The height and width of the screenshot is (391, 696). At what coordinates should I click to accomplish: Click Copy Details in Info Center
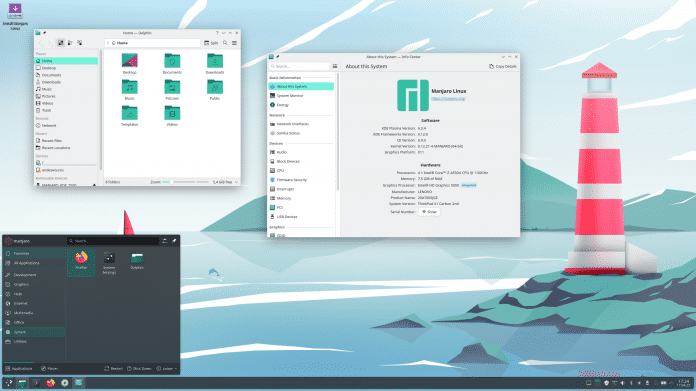pyautogui.click(x=503, y=66)
